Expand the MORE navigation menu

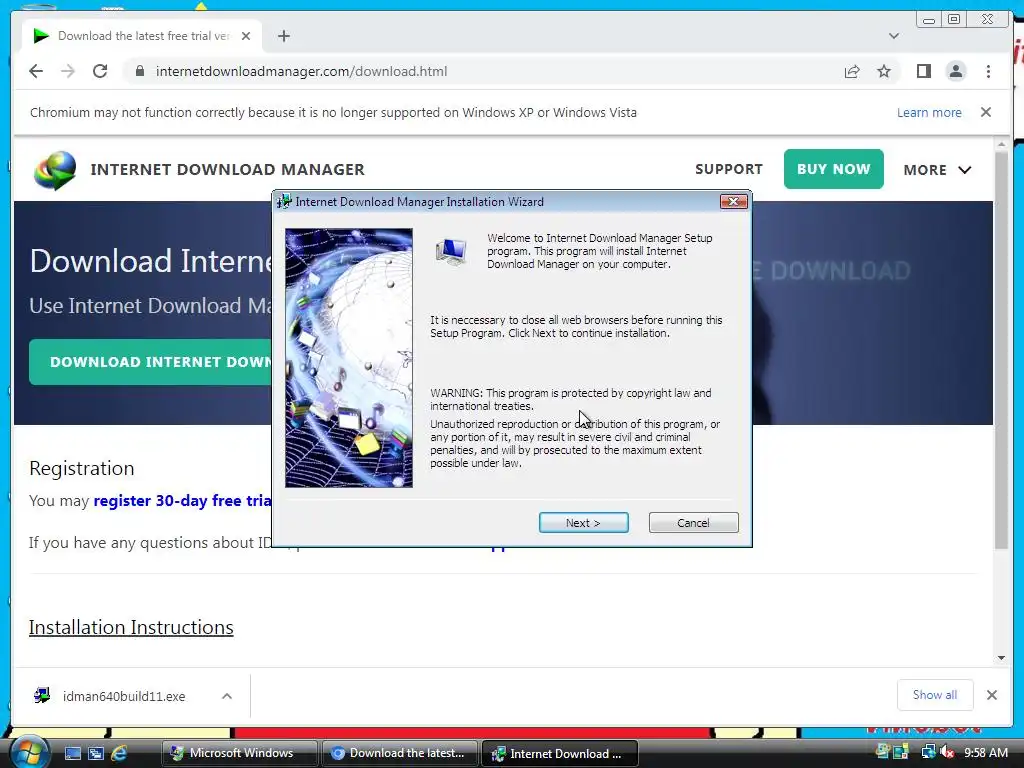pos(937,170)
